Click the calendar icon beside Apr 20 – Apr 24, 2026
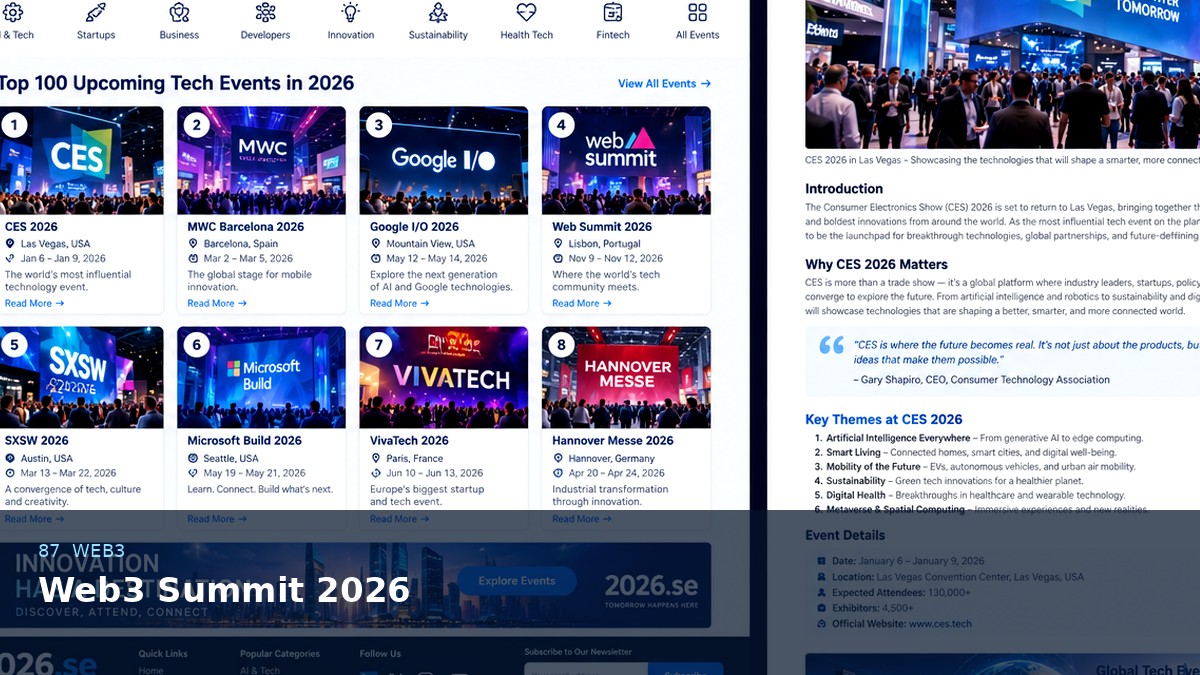 tap(558, 473)
